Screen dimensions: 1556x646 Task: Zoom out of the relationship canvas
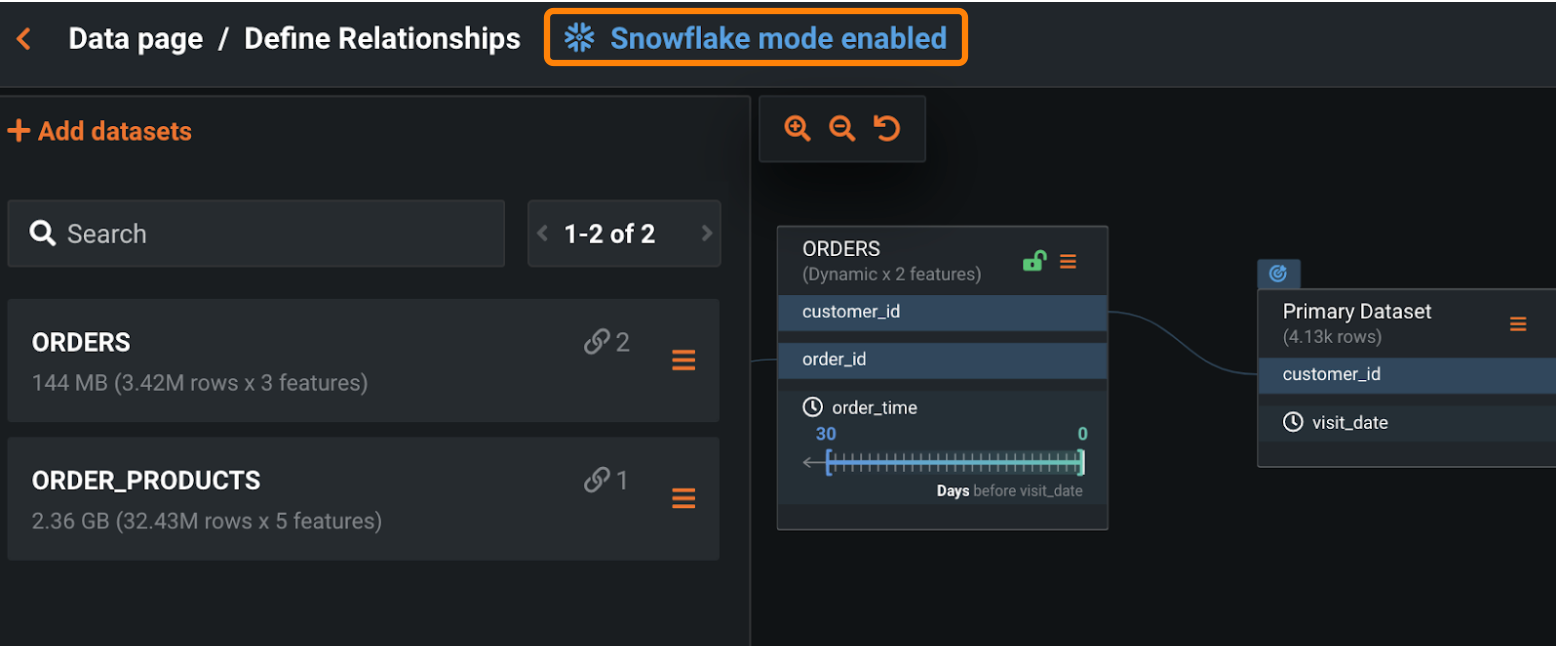(842, 128)
